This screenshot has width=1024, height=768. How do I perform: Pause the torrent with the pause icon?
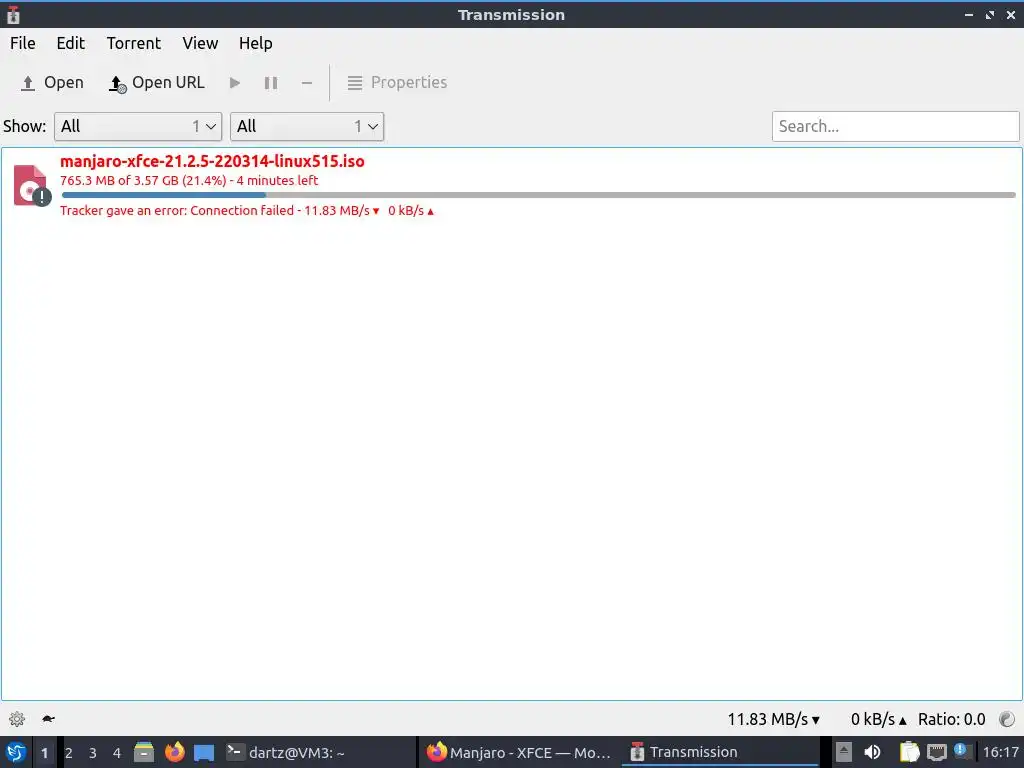271,83
